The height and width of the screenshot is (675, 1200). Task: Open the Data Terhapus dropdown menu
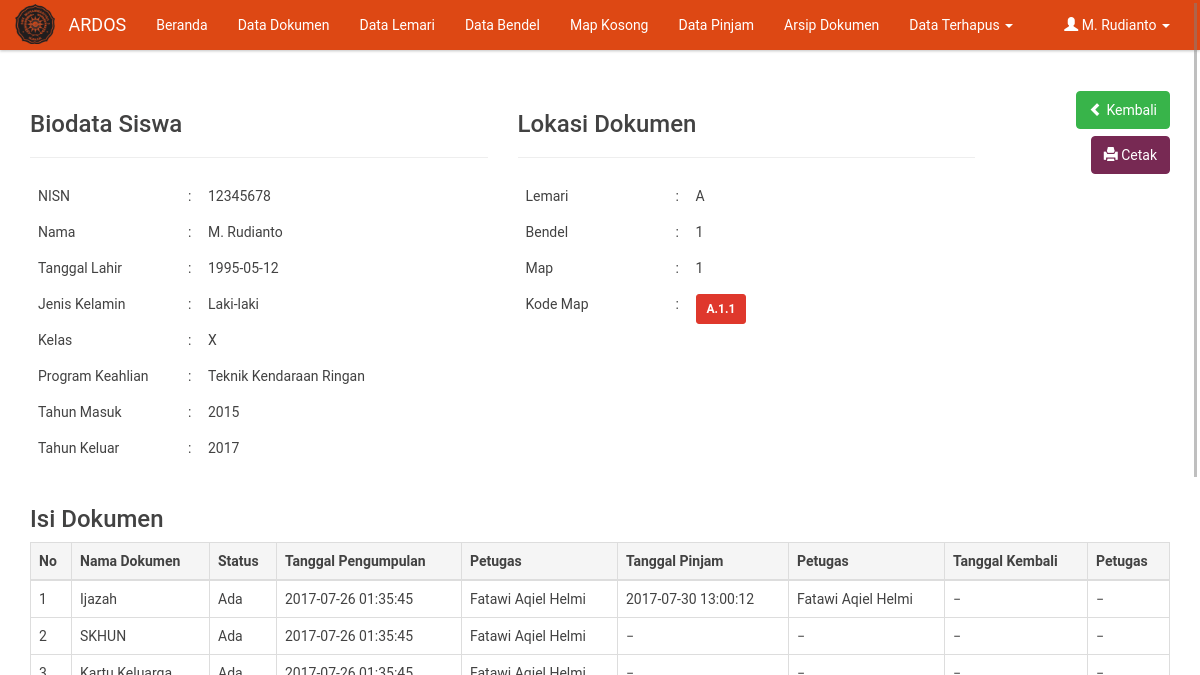(x=954, y=25)
